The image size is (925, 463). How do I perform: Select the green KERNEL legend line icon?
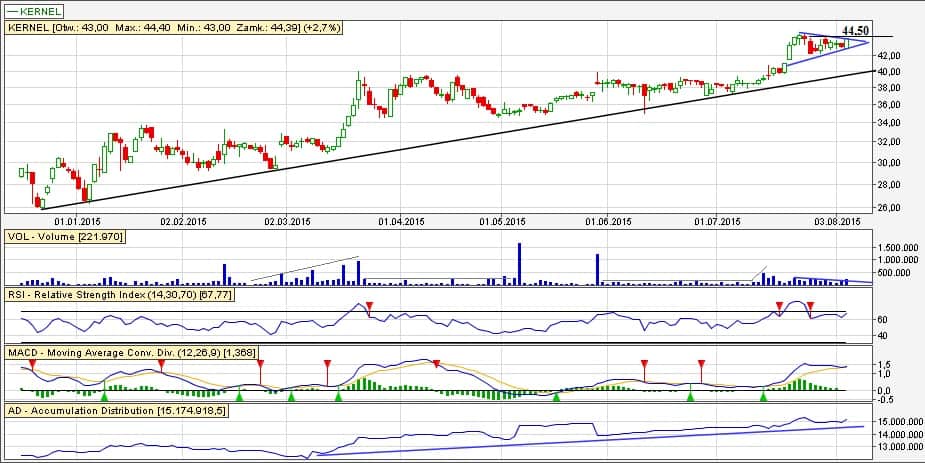click(17, 12)
